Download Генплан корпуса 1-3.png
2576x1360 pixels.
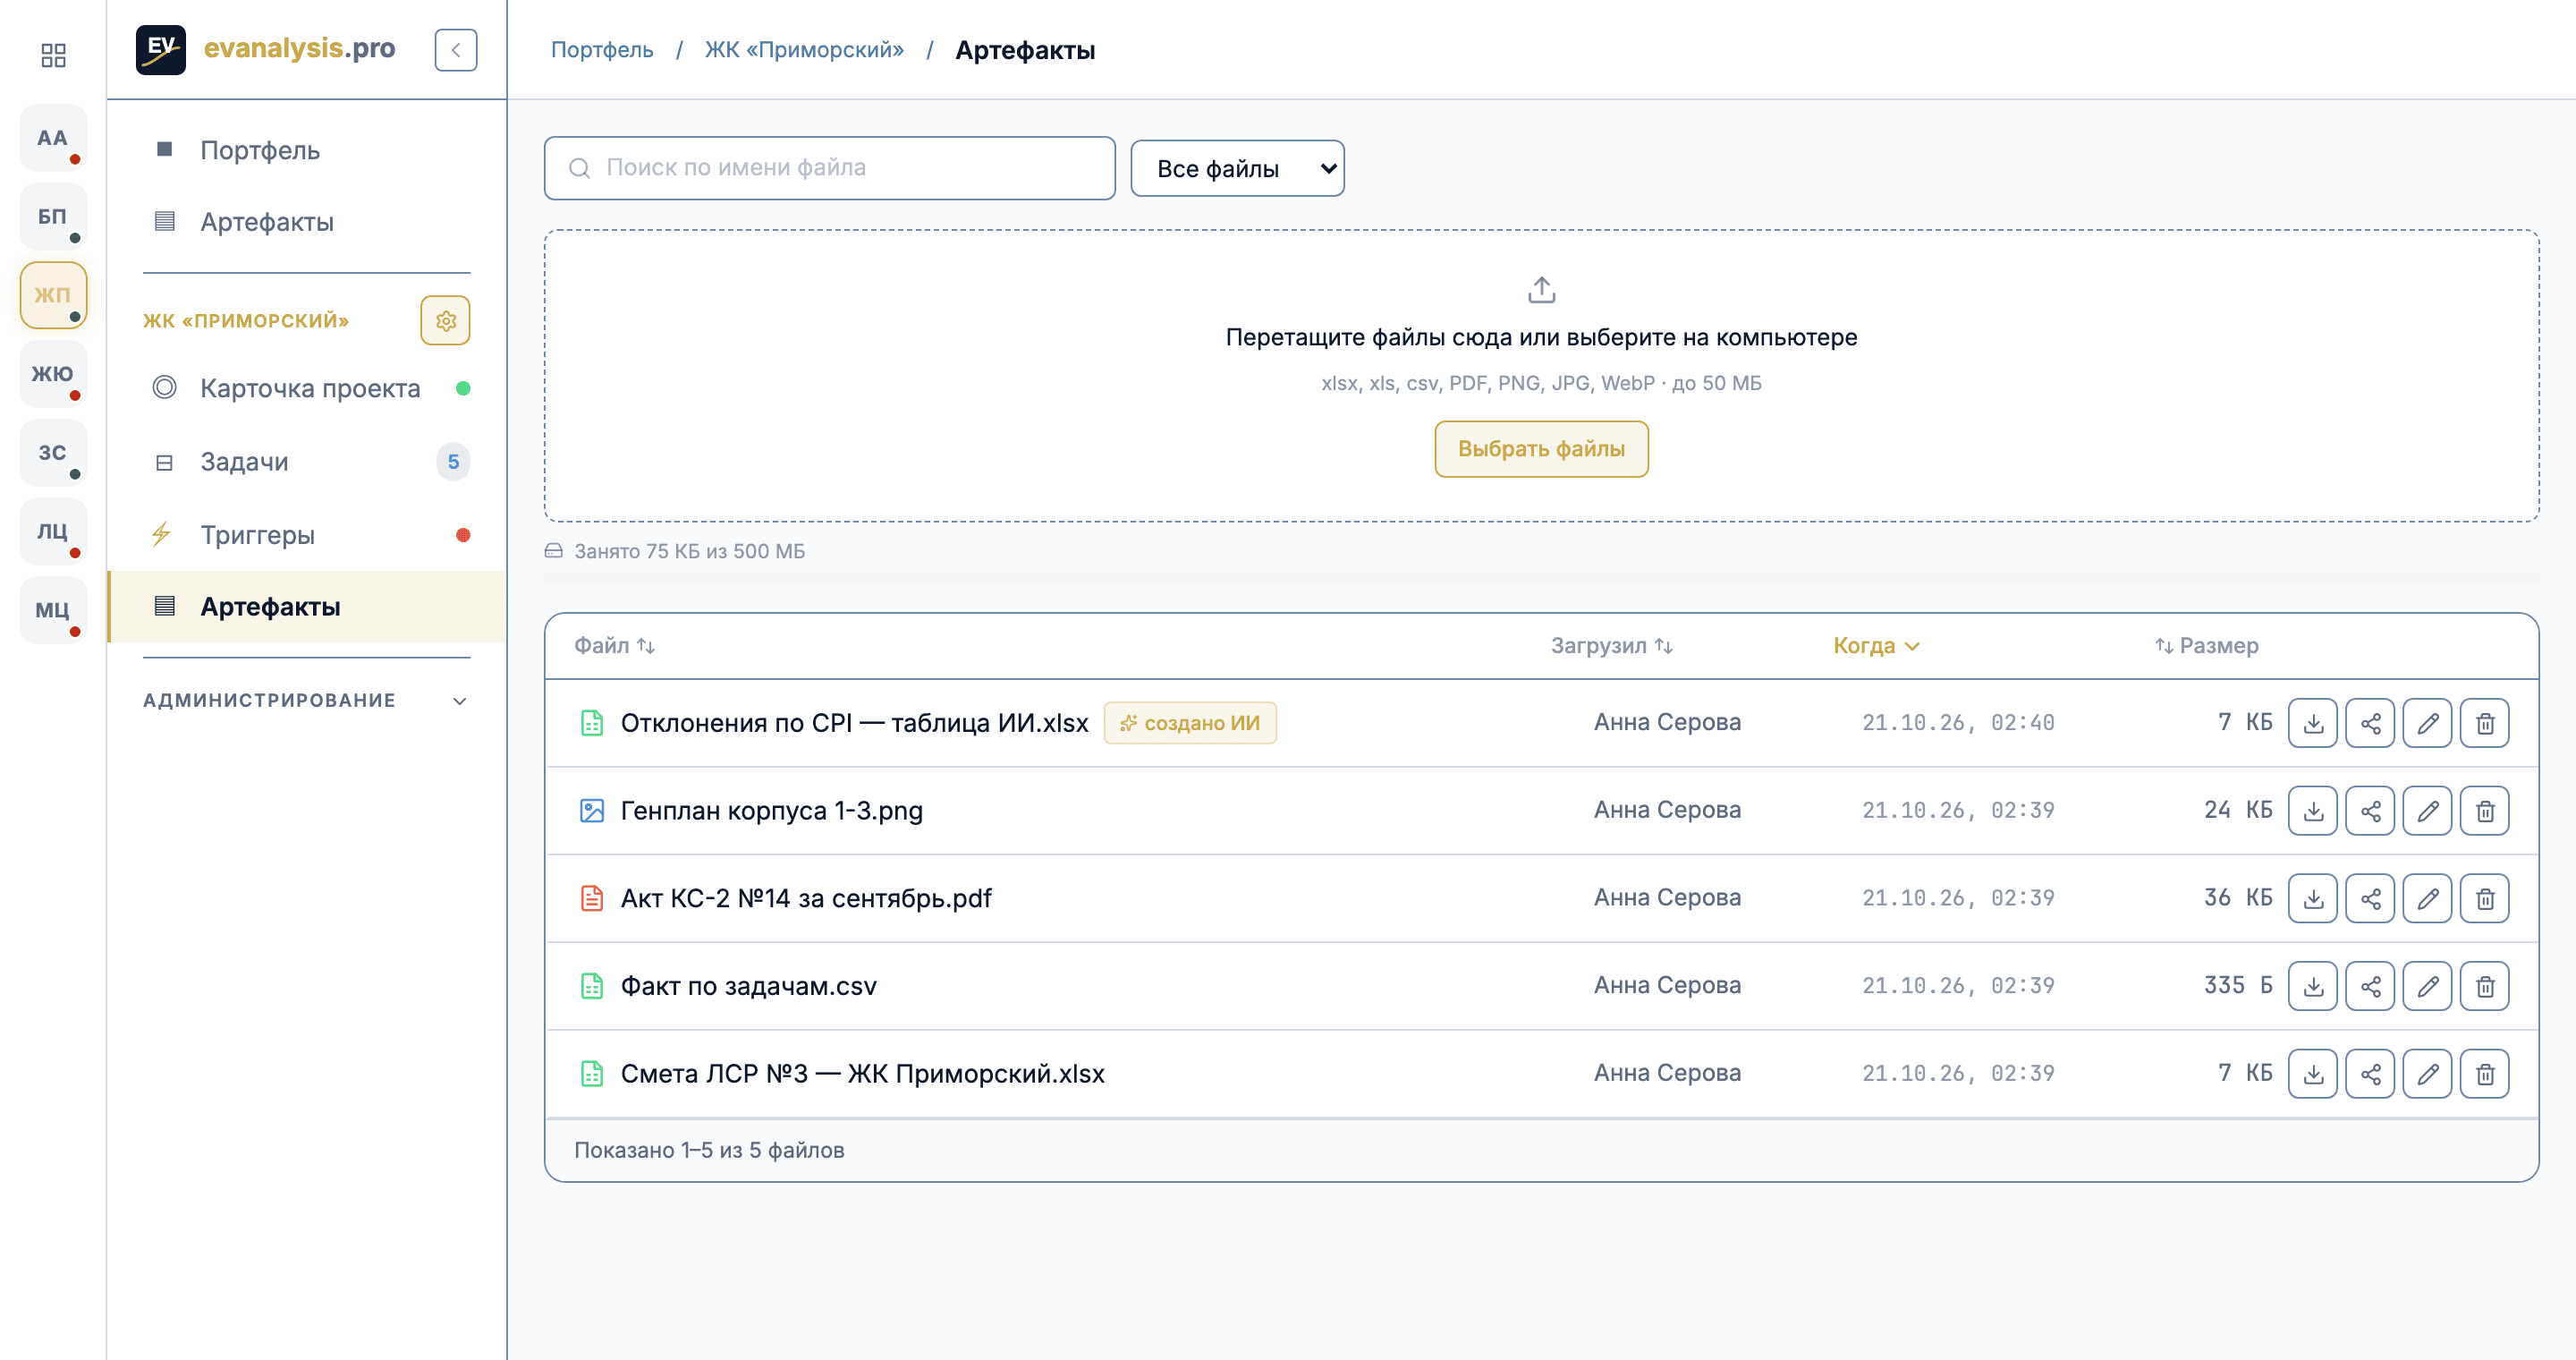tap(2312, 811)
